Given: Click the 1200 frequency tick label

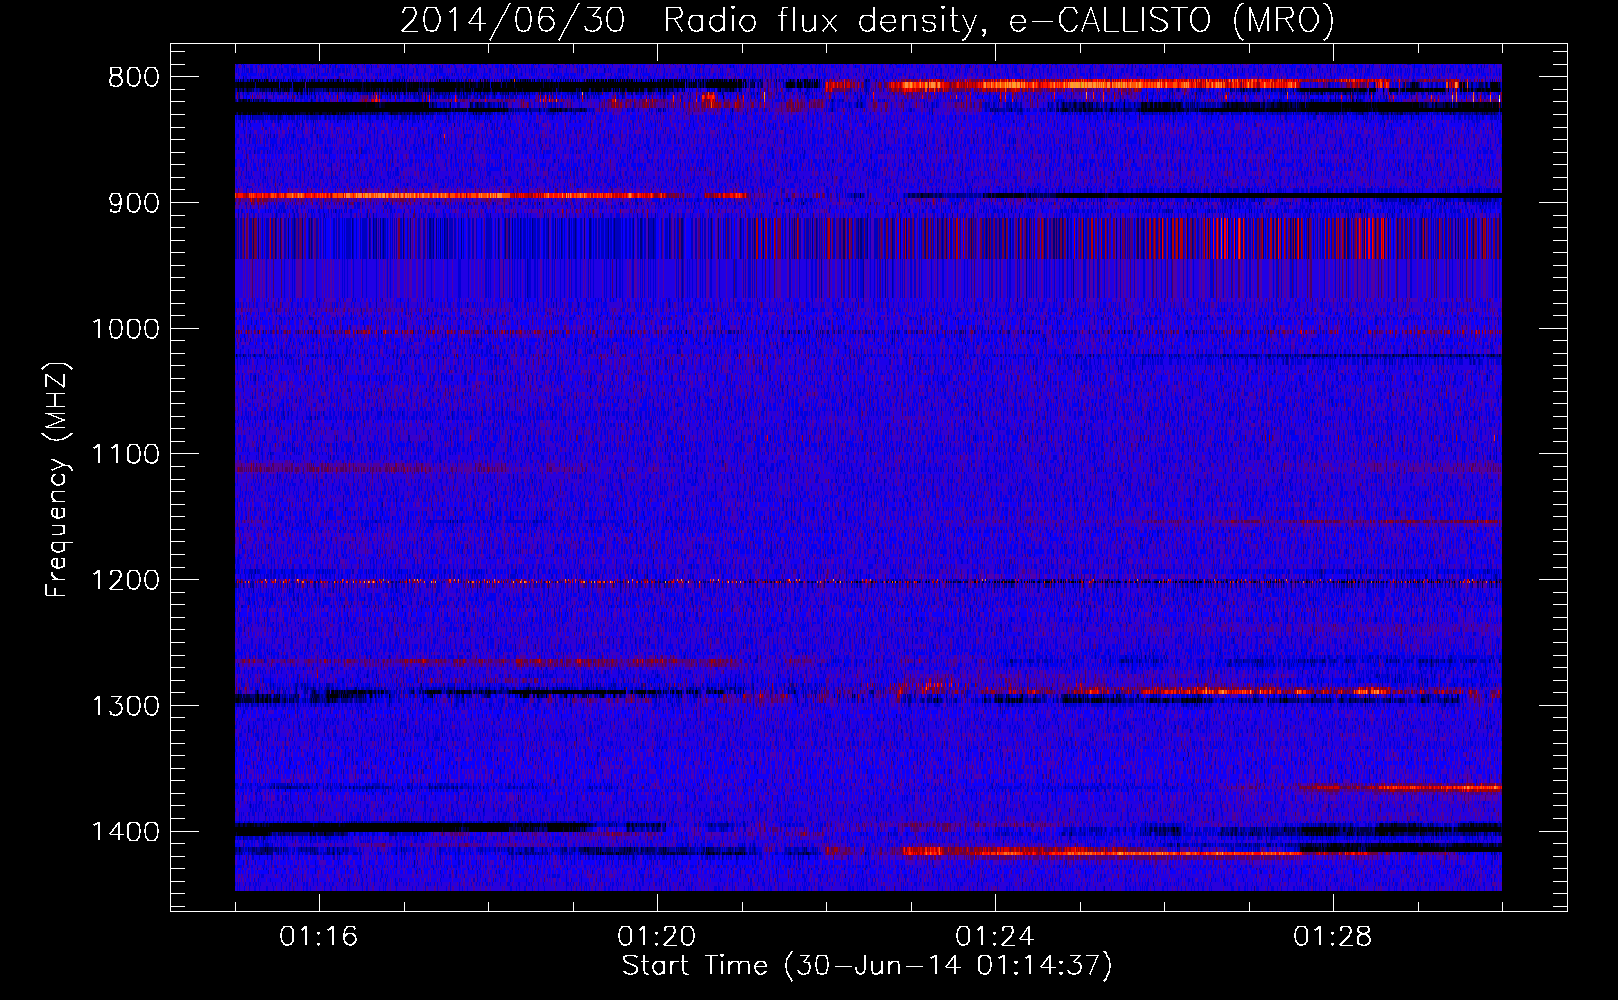Looking at the screenshot, I should [x=125, y=581].
